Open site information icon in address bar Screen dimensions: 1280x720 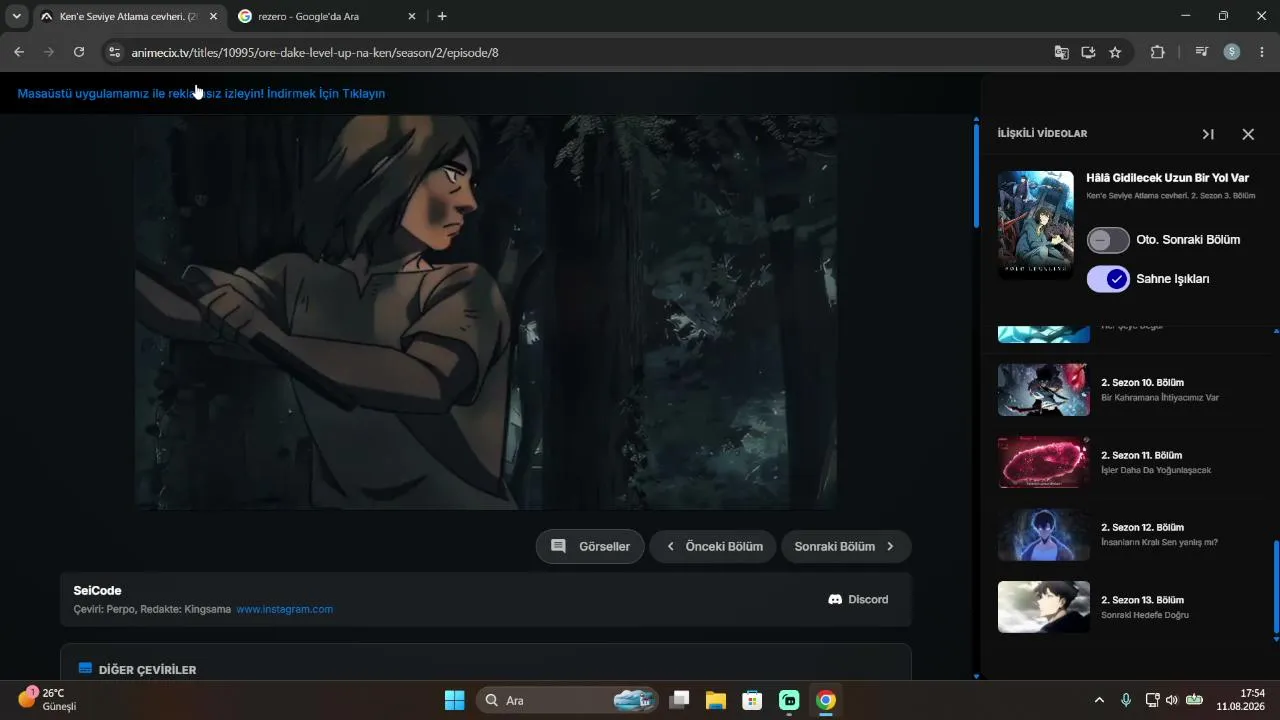pos(114,52)
